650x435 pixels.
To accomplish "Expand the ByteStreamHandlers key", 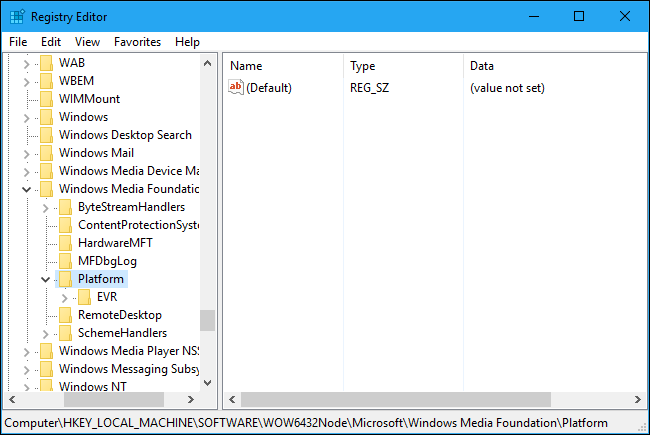I will pyautogui.click(x=46, y=208).
